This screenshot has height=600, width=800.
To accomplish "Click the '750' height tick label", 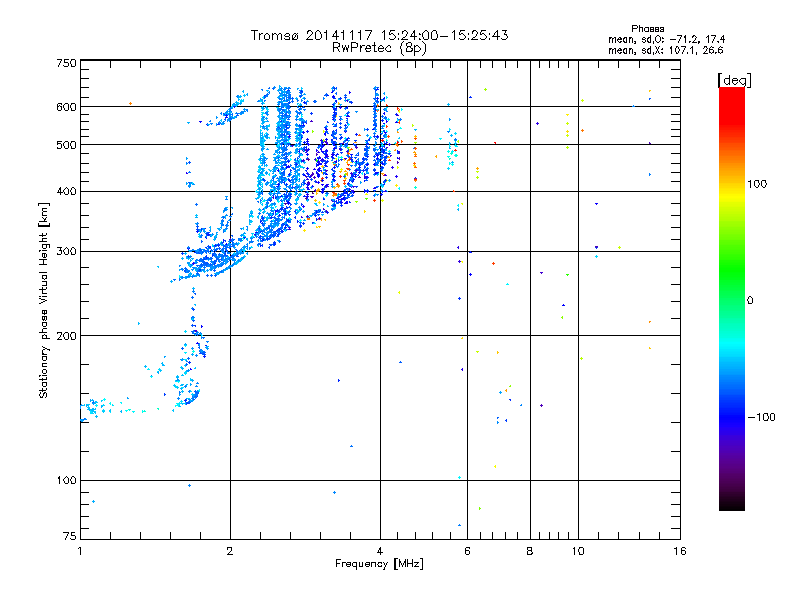I will (x=66, y=63).
